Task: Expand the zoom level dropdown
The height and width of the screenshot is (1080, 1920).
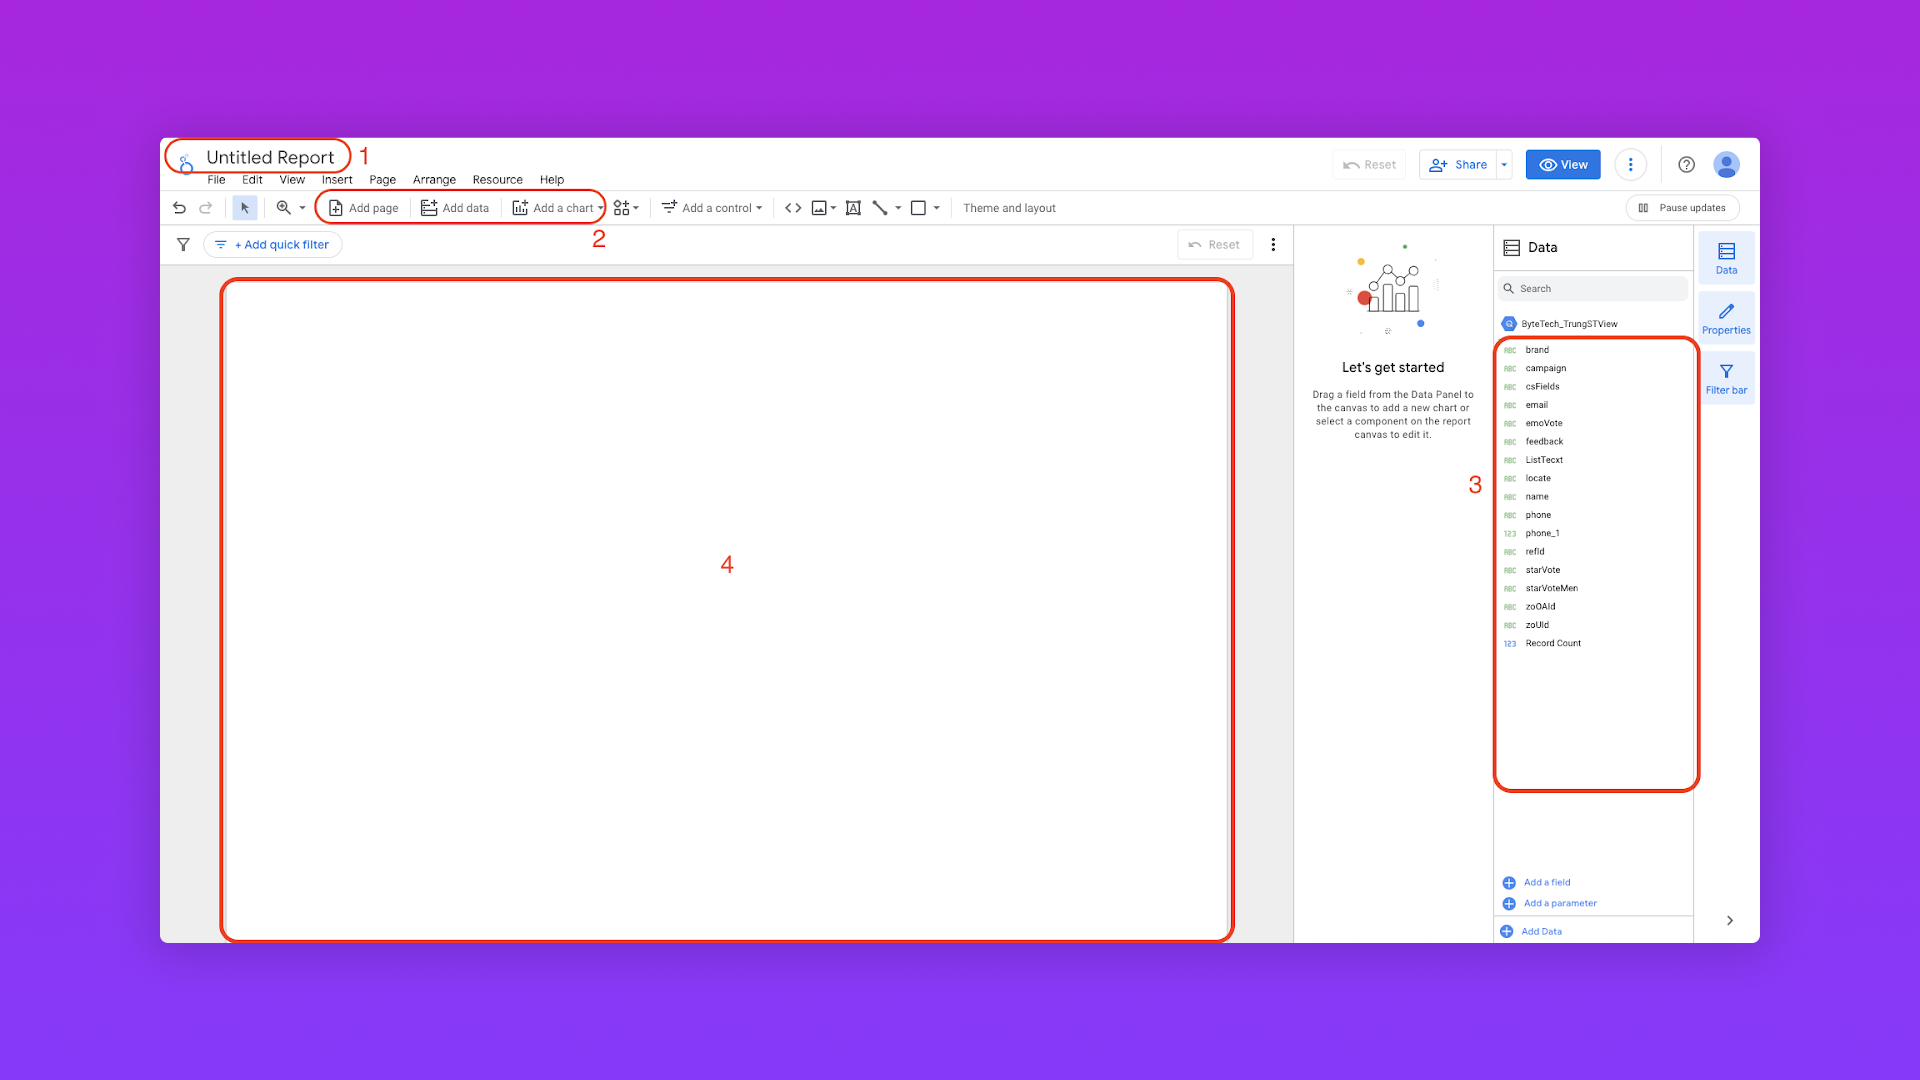Action: click(302, 208)
